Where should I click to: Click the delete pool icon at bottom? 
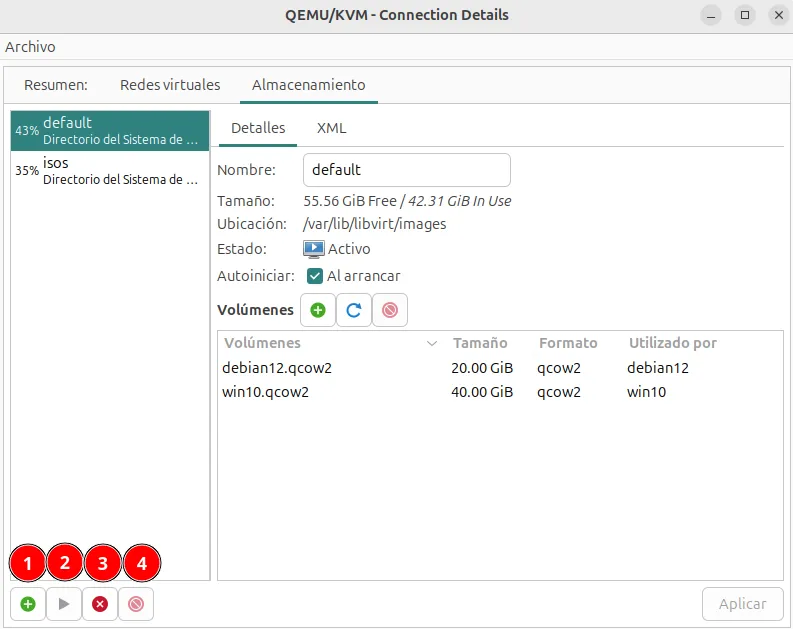tap(136, 604)
